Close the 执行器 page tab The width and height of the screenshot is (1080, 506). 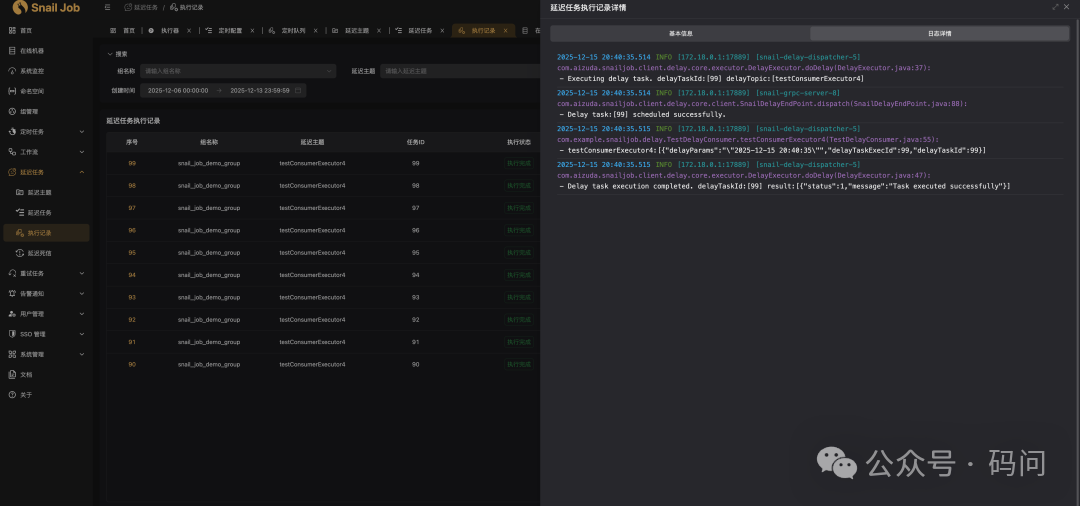(x=189, y=31)
